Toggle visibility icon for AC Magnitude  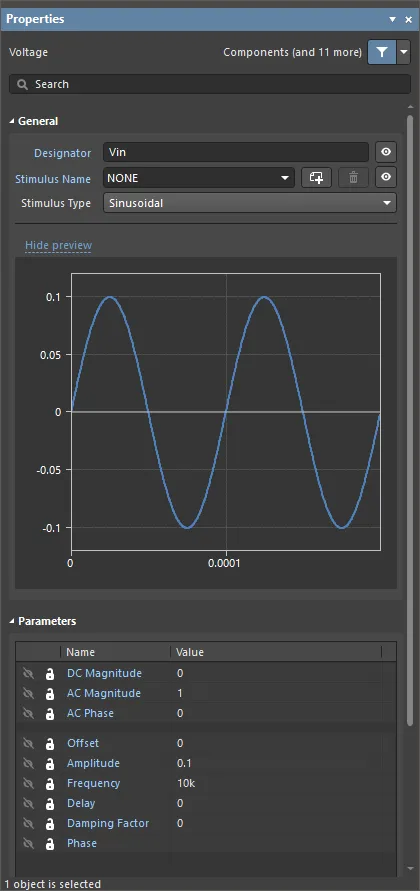click(28, 694)
